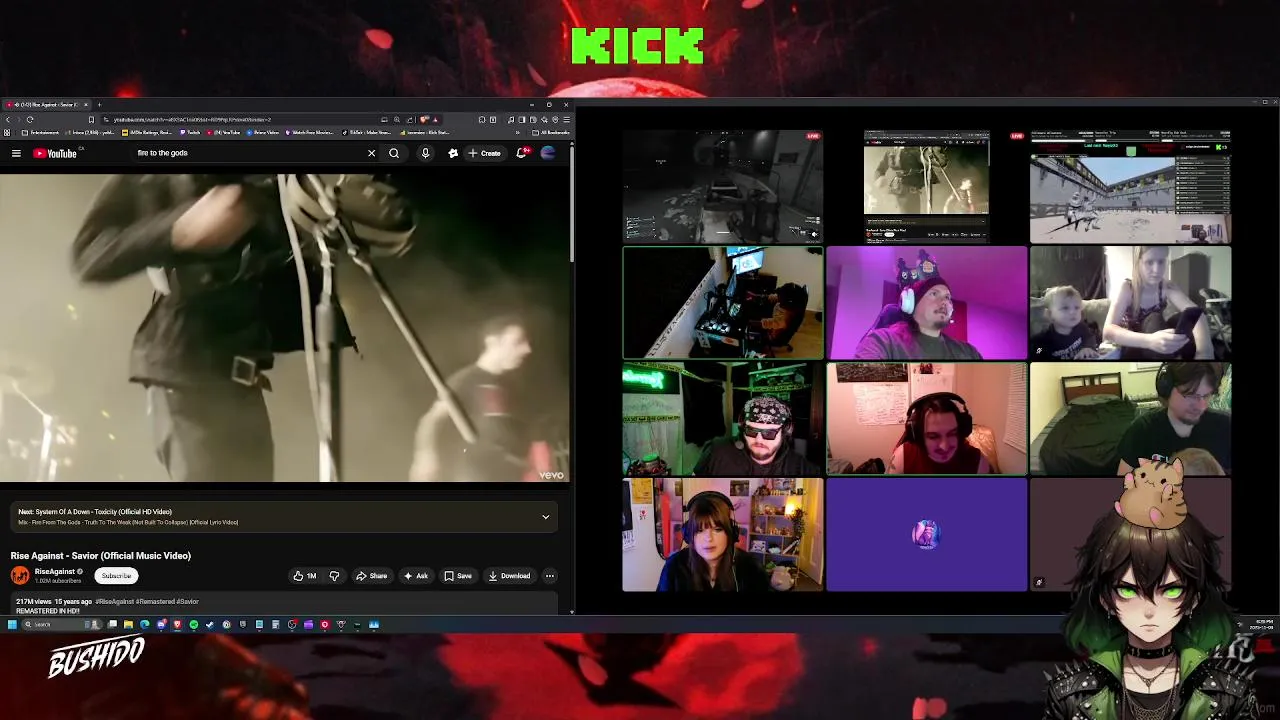Select the first live stream thumbnail (dark game)
This screenshot has height=720, width=1280.
click(722, 187)
